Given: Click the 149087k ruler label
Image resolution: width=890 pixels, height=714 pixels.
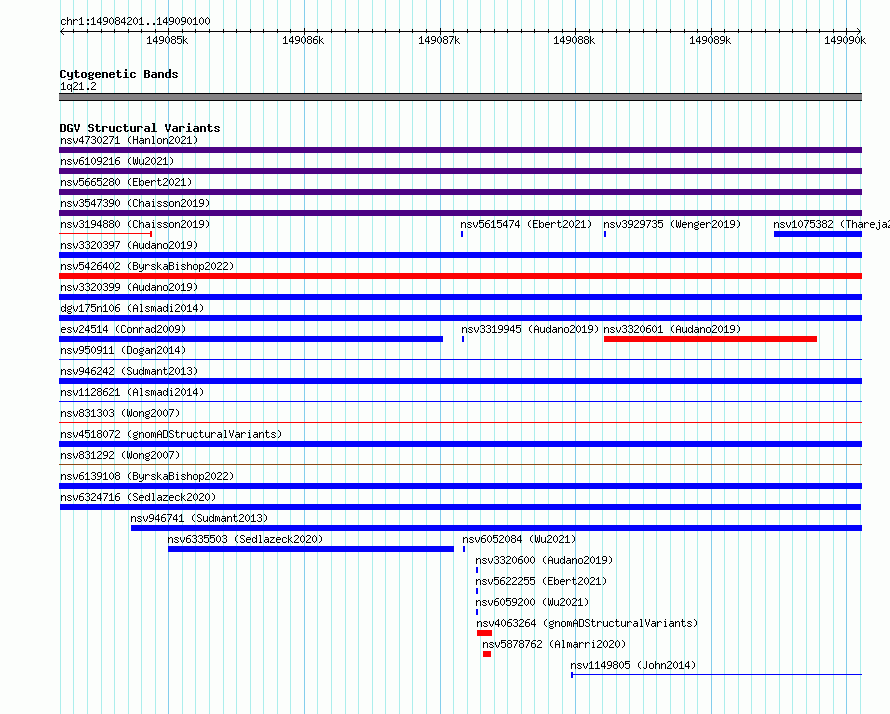Looking at the screenshot, I should [x=439, y=40].
